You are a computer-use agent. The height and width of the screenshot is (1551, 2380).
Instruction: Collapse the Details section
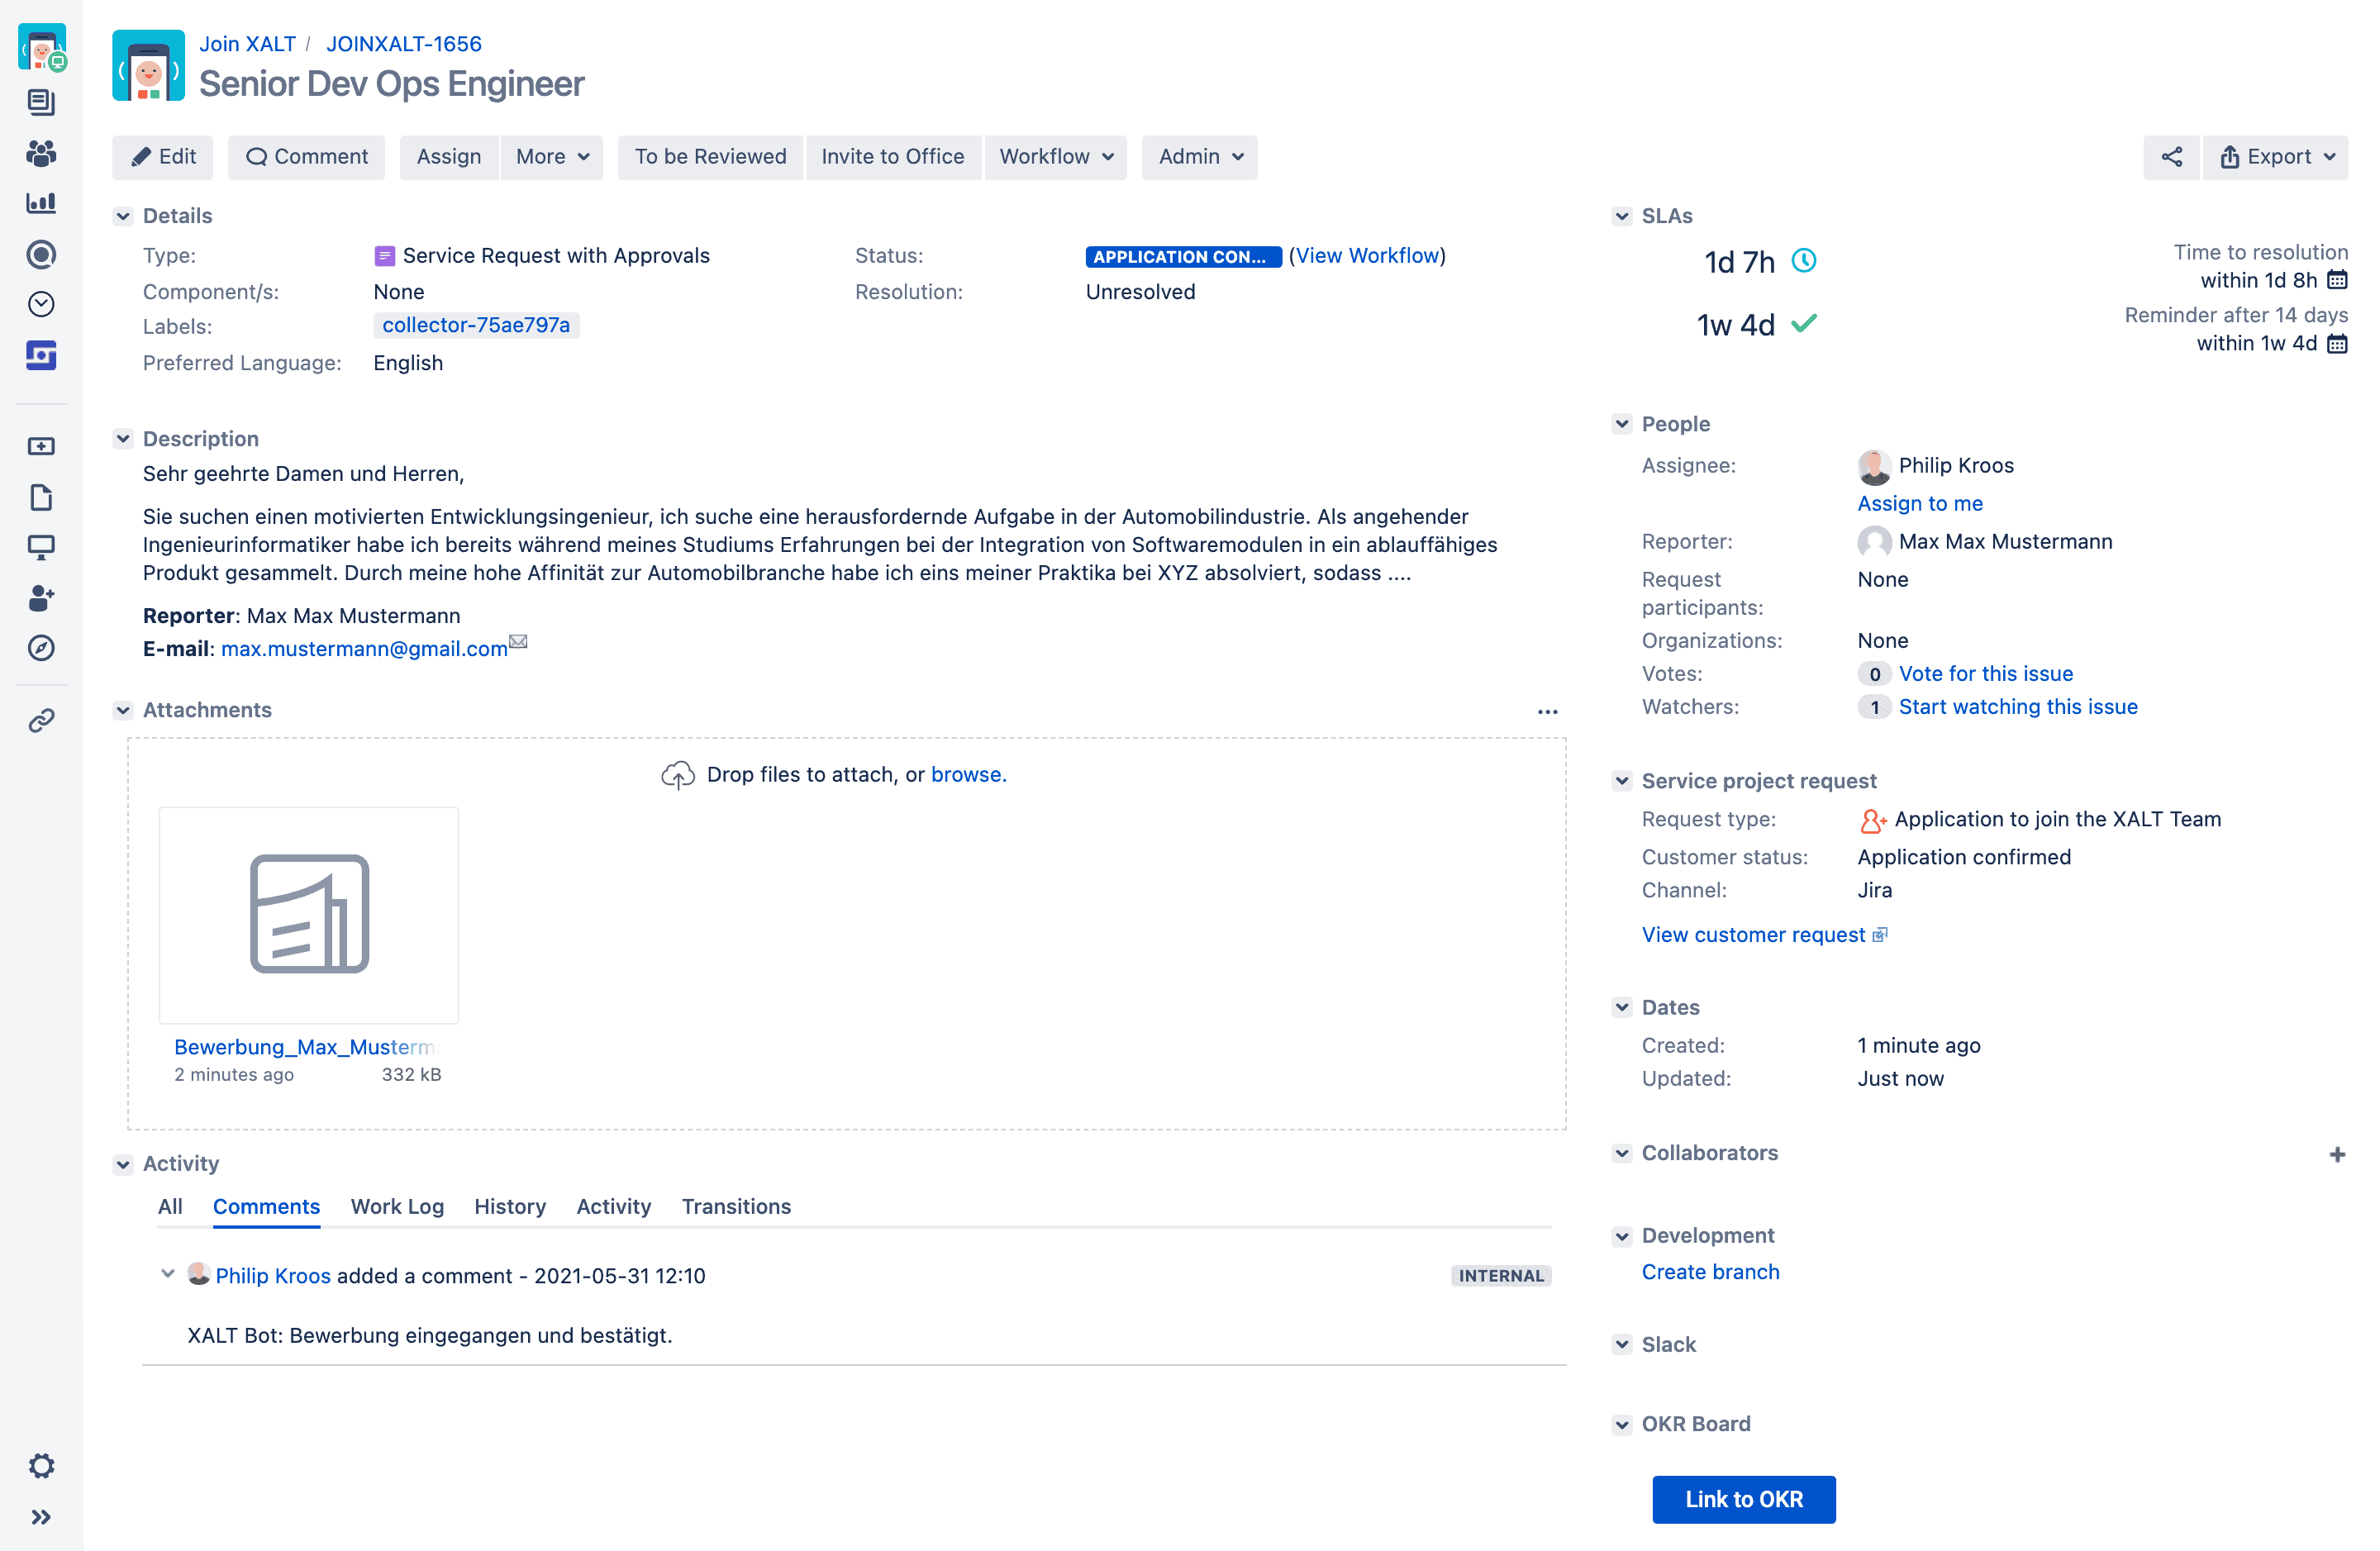123,216
